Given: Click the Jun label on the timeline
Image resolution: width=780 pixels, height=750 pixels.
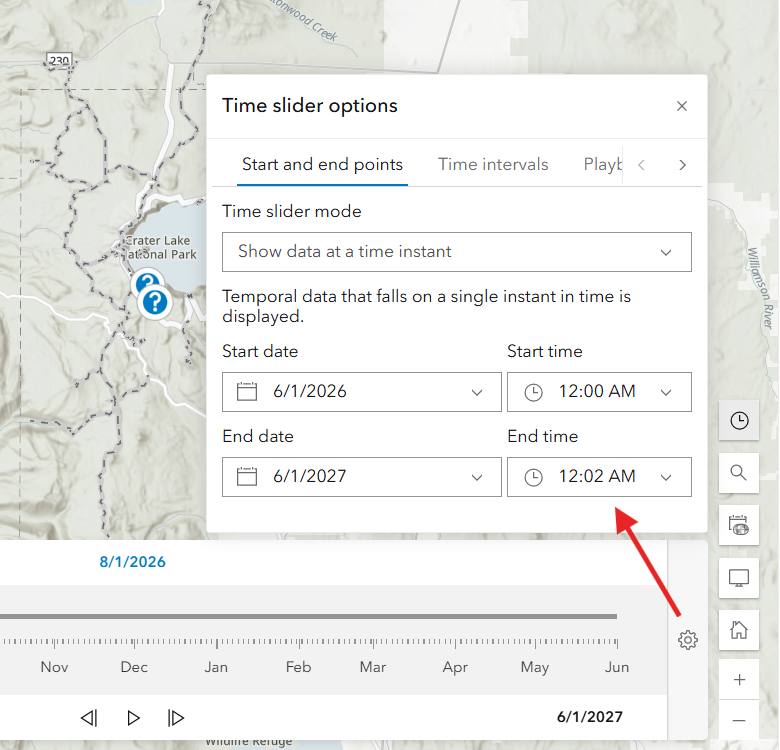Looking at the screenshot, I should click(617, 667).
